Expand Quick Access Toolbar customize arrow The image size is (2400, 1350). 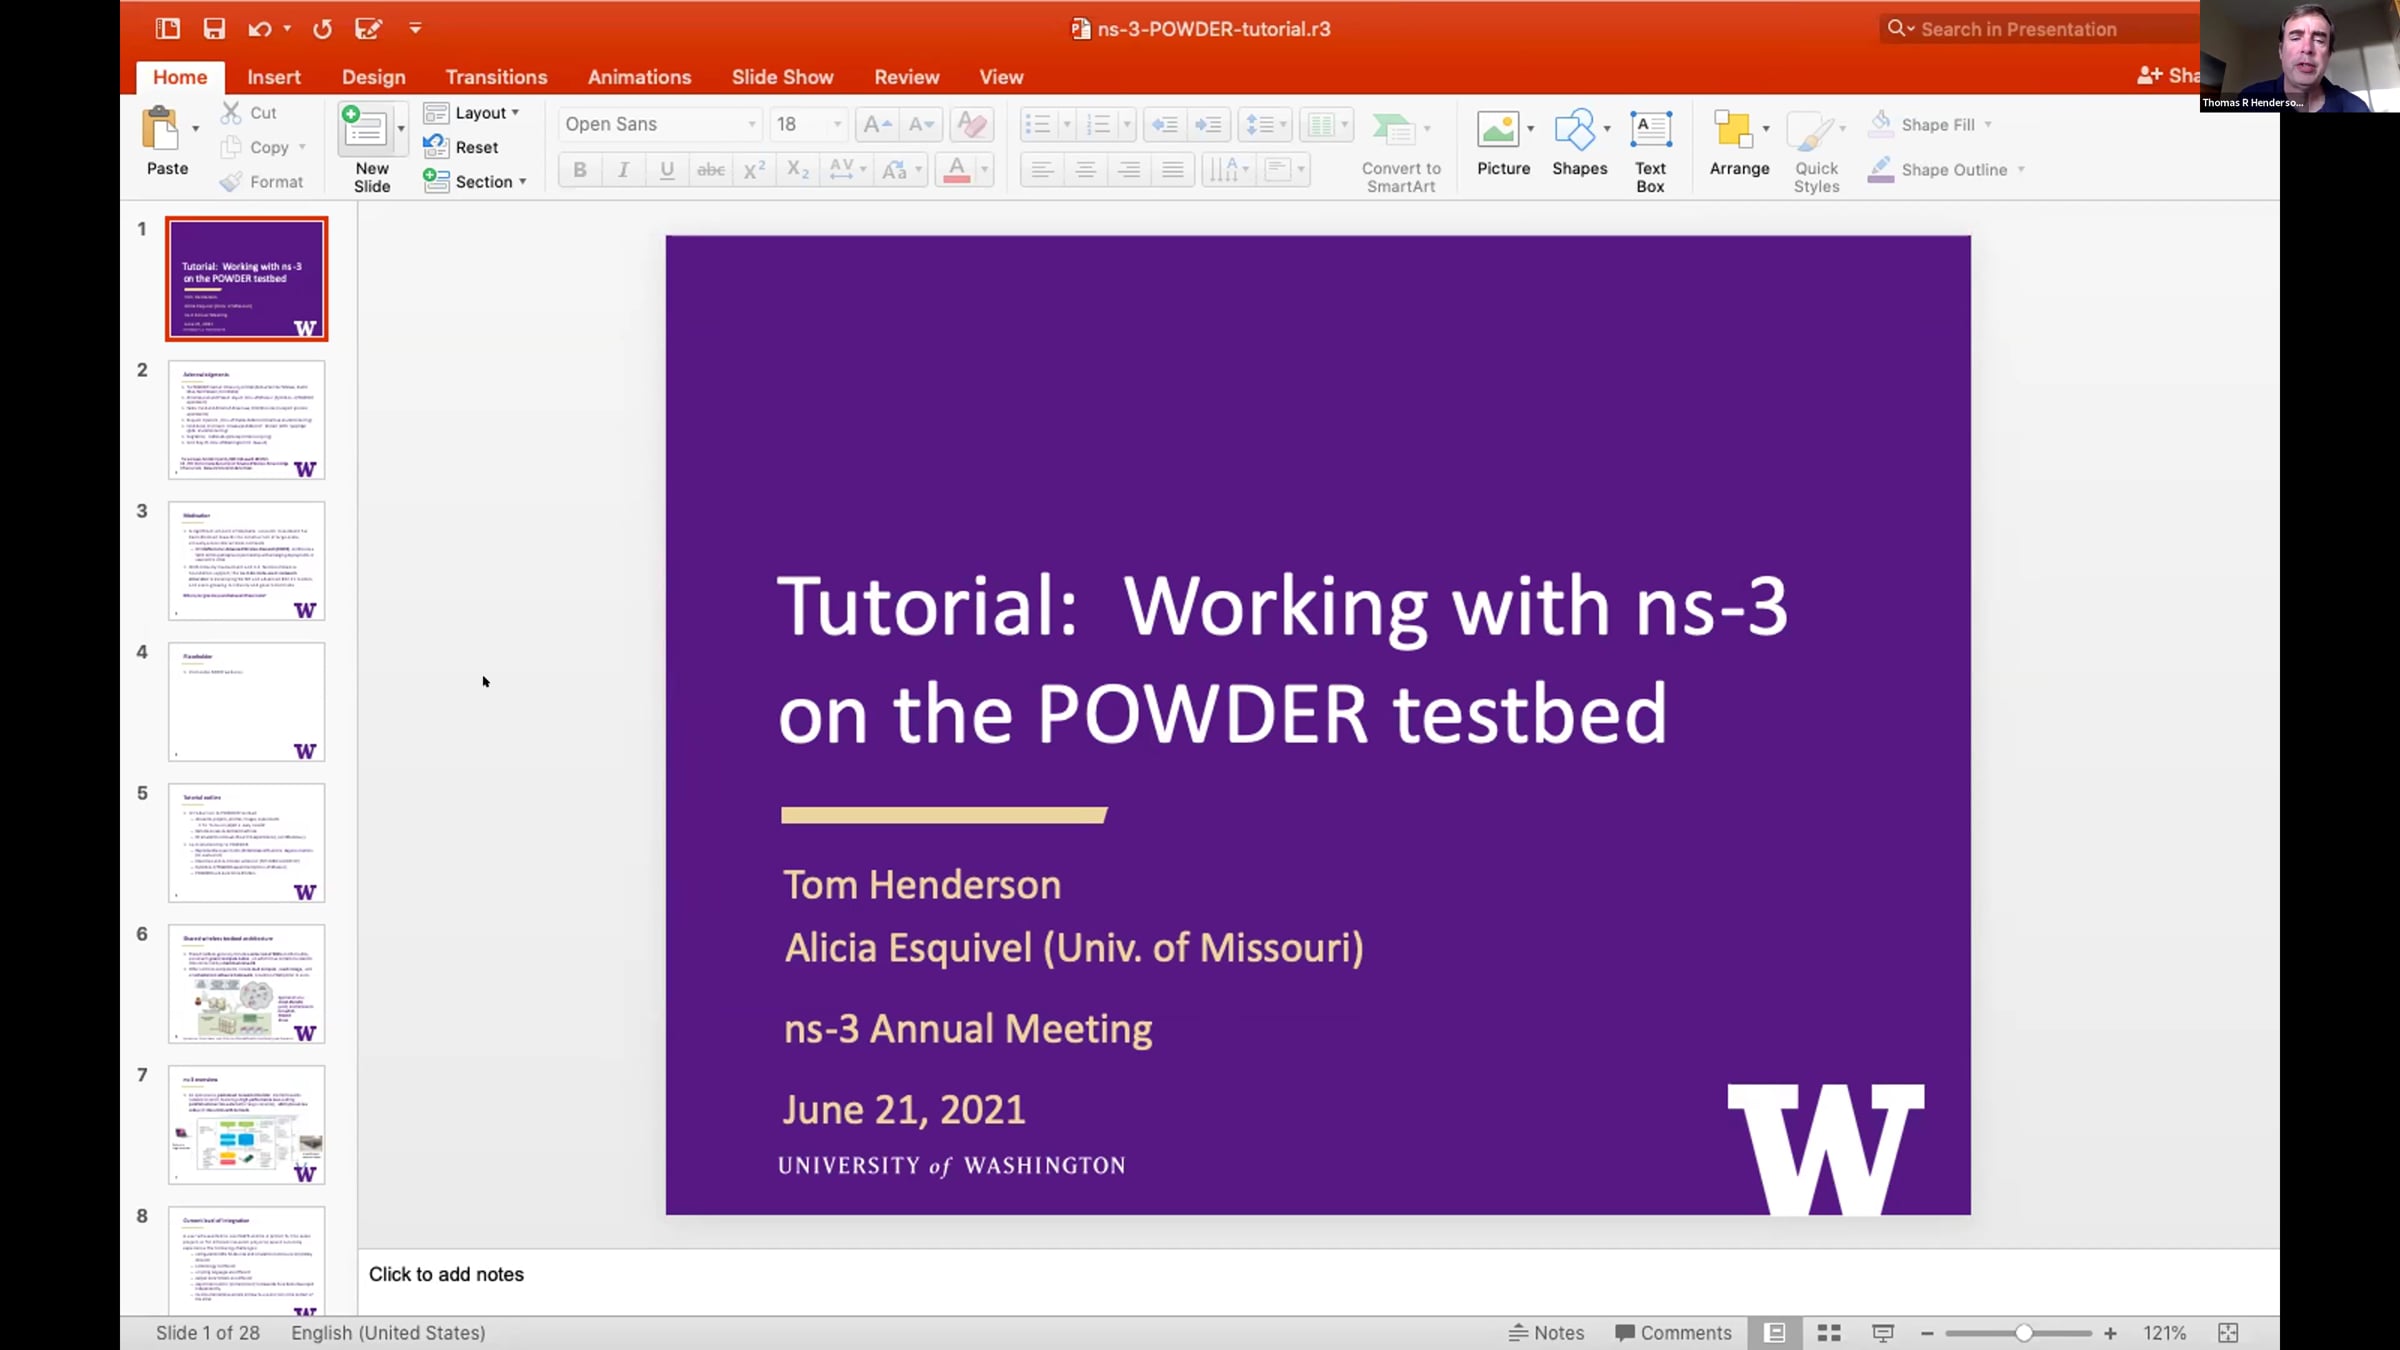tap(415, 29)
